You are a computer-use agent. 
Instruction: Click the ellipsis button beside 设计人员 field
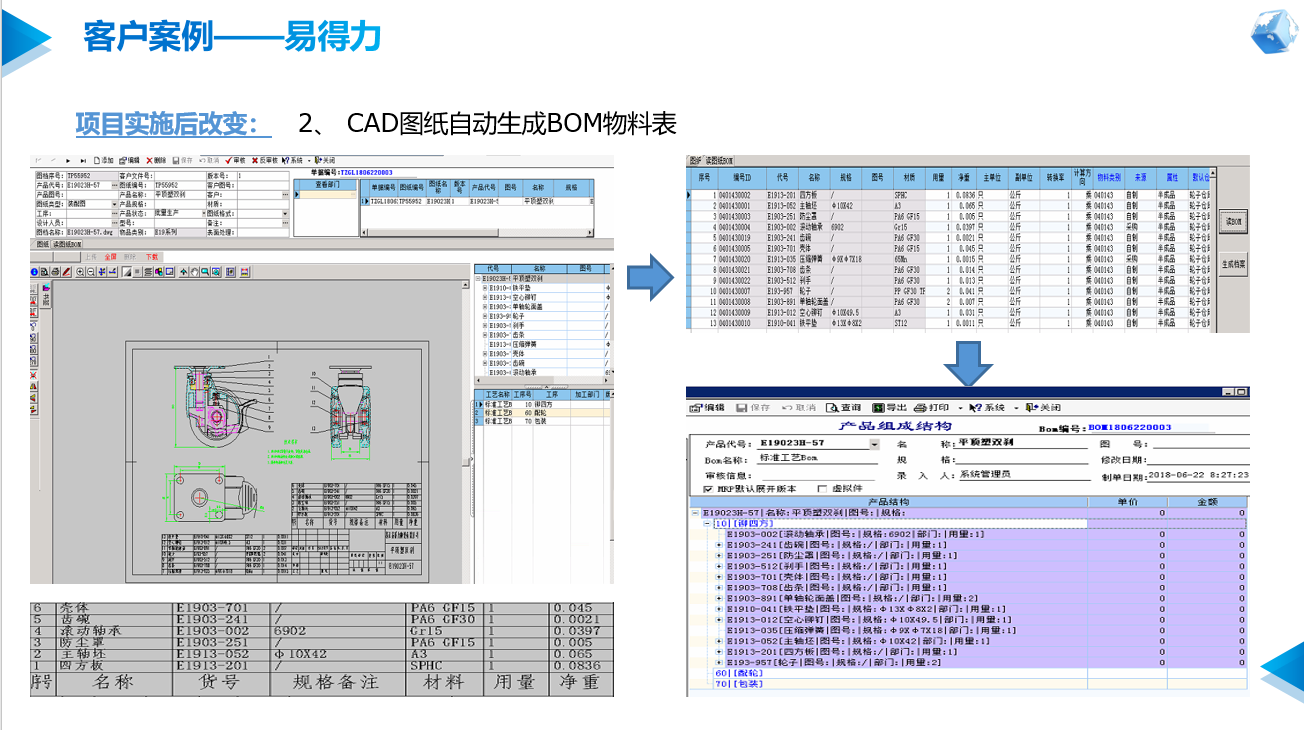tap(114, 223)
